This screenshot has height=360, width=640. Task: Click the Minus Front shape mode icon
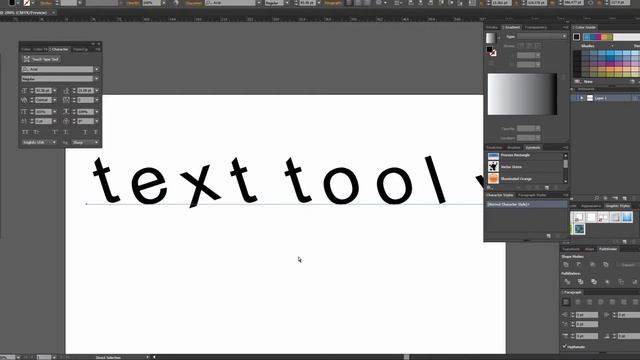click(x=579, y=265)
